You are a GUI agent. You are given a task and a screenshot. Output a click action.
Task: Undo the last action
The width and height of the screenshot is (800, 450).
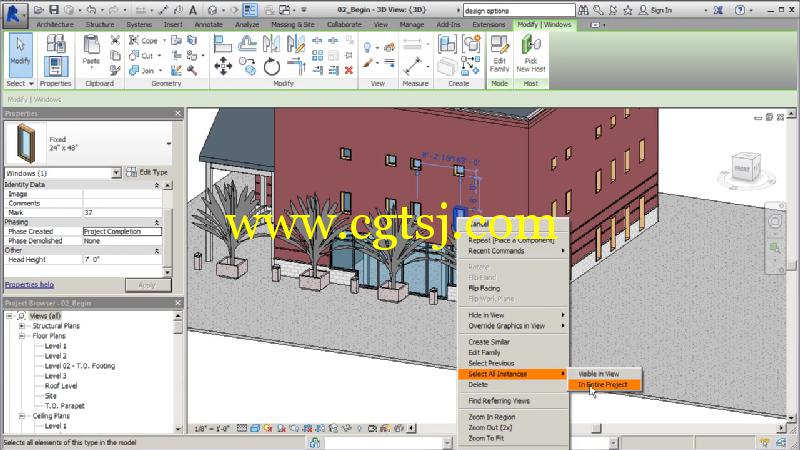[x=91, y=10]
